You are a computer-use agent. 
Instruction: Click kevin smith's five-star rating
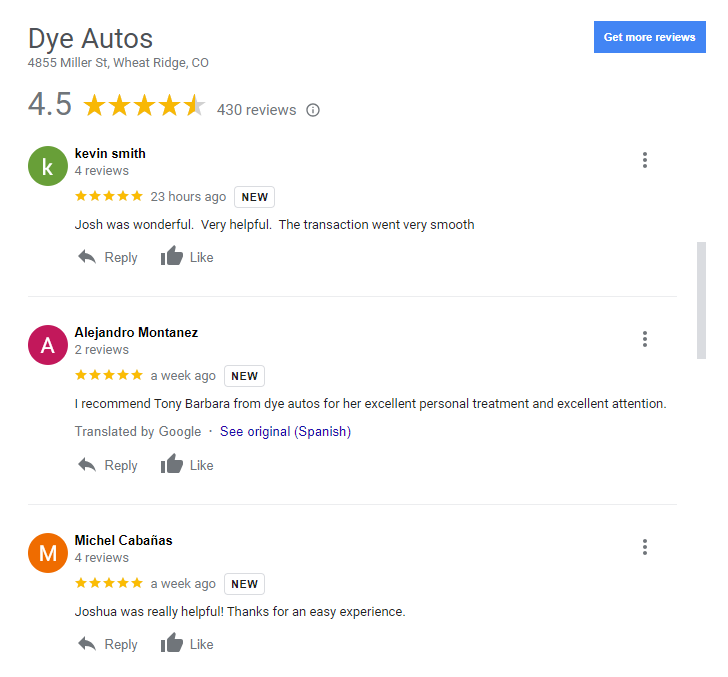[109, 196]
